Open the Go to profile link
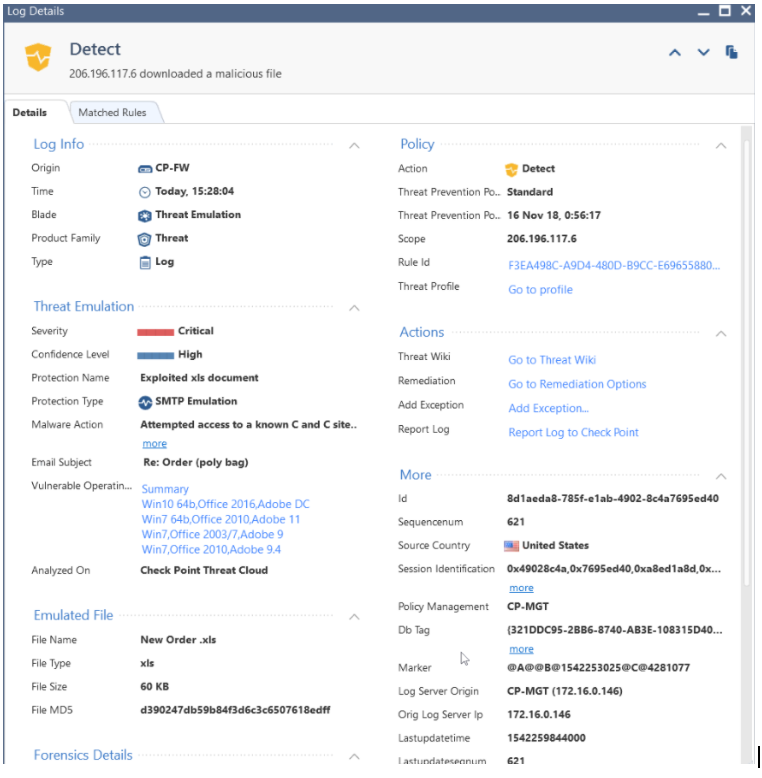762x778 pixels. (x=540, y=290)
